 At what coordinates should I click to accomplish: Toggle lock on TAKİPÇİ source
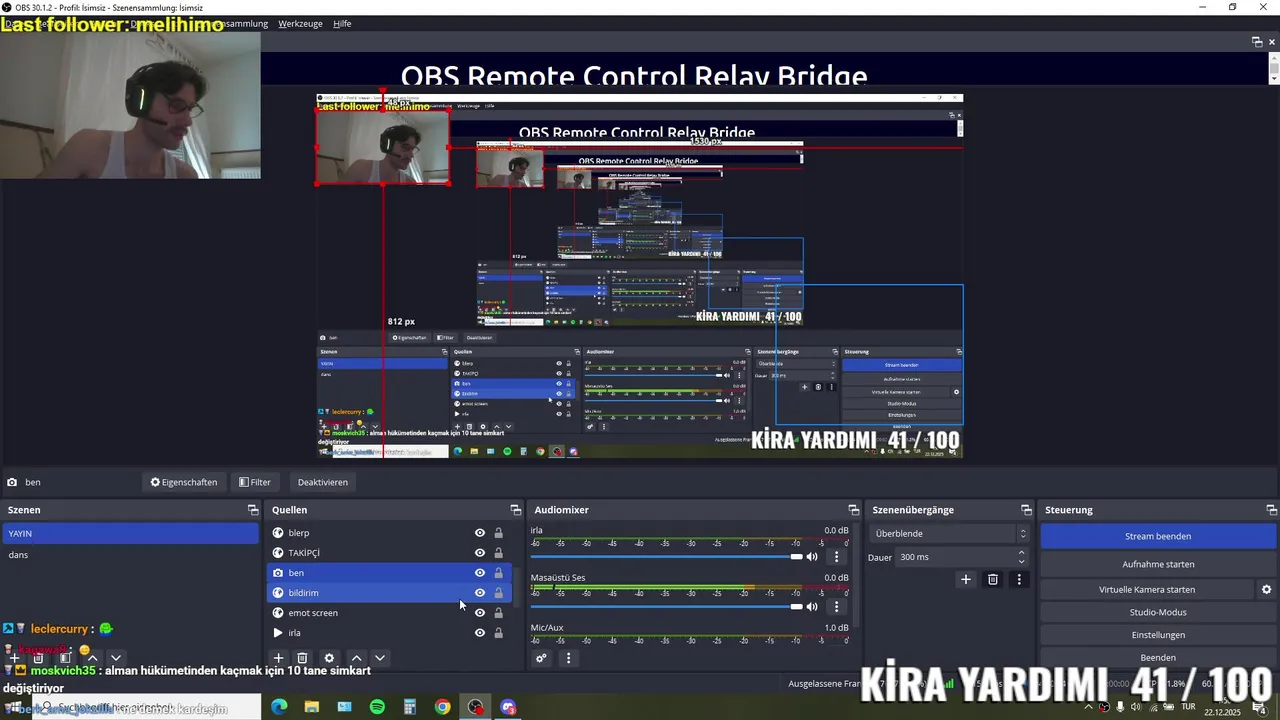499,553
